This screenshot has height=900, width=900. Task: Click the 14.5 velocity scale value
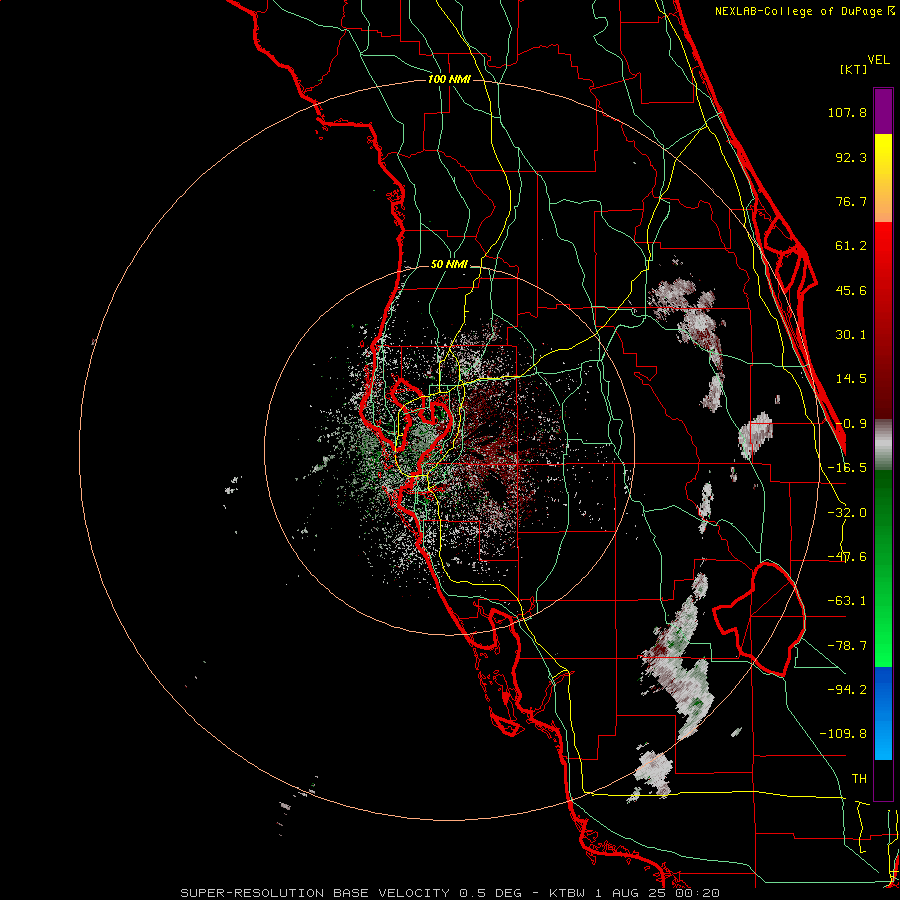click(x=851, y=379)
